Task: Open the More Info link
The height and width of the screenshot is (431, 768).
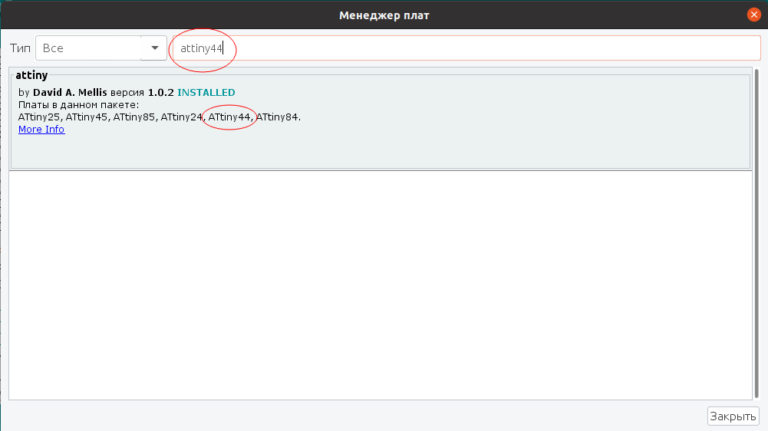Action: [x=41, y=129]
